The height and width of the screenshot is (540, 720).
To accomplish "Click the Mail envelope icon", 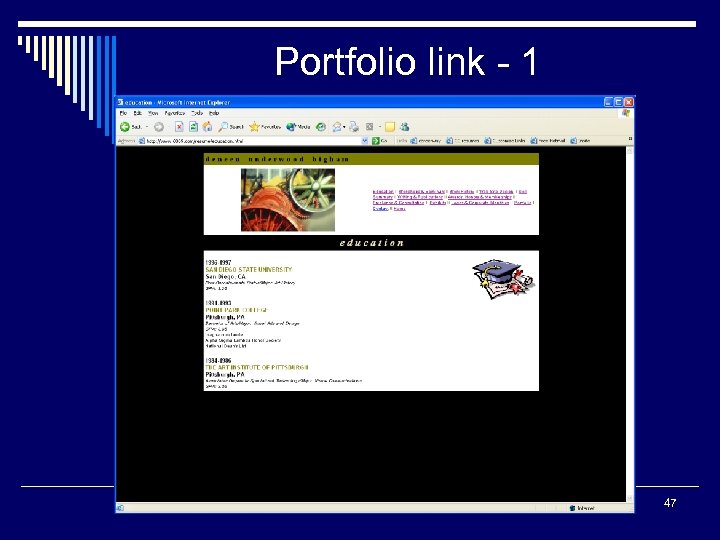I will pyautogui.click(x=337, y=127).
